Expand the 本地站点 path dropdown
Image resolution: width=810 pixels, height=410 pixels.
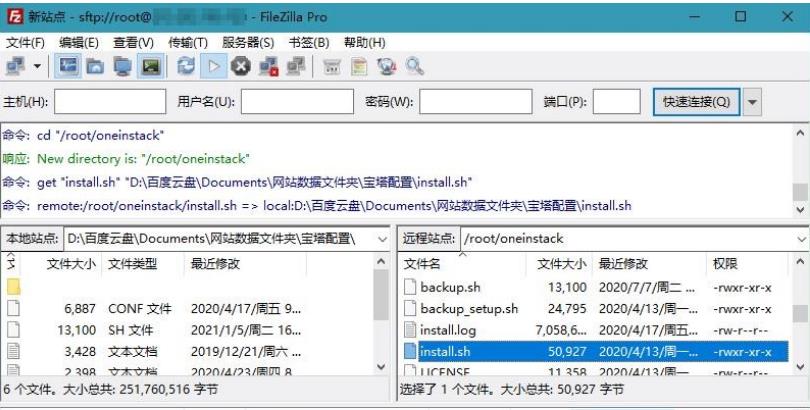tap(382, 239)
